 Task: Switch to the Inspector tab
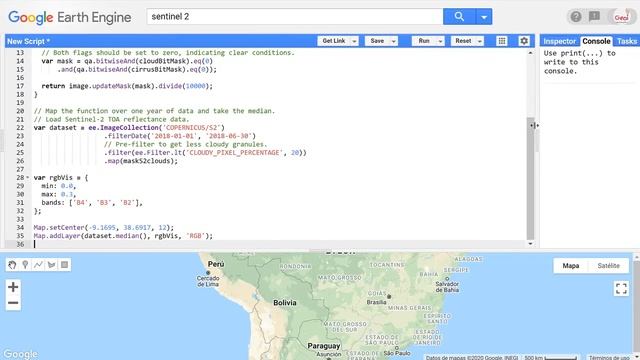pos(559,41)
